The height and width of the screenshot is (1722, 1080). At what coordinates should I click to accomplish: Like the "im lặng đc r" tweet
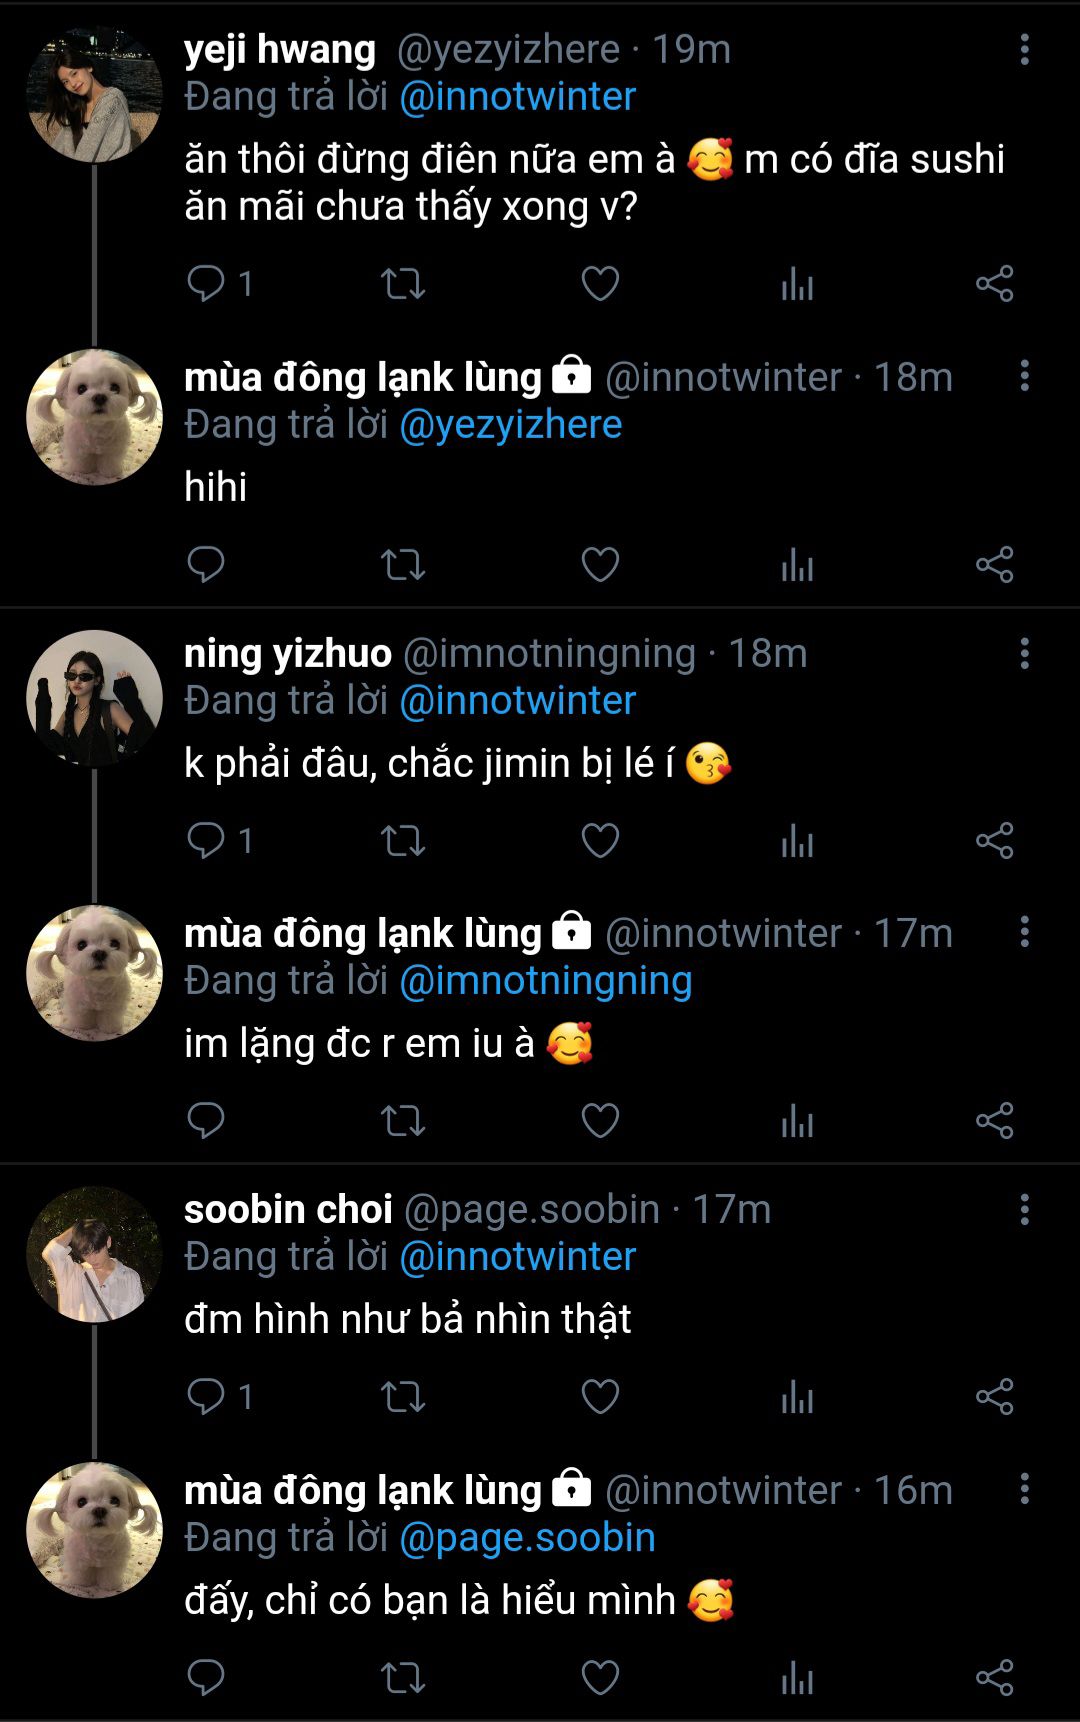coord(600,1121)
